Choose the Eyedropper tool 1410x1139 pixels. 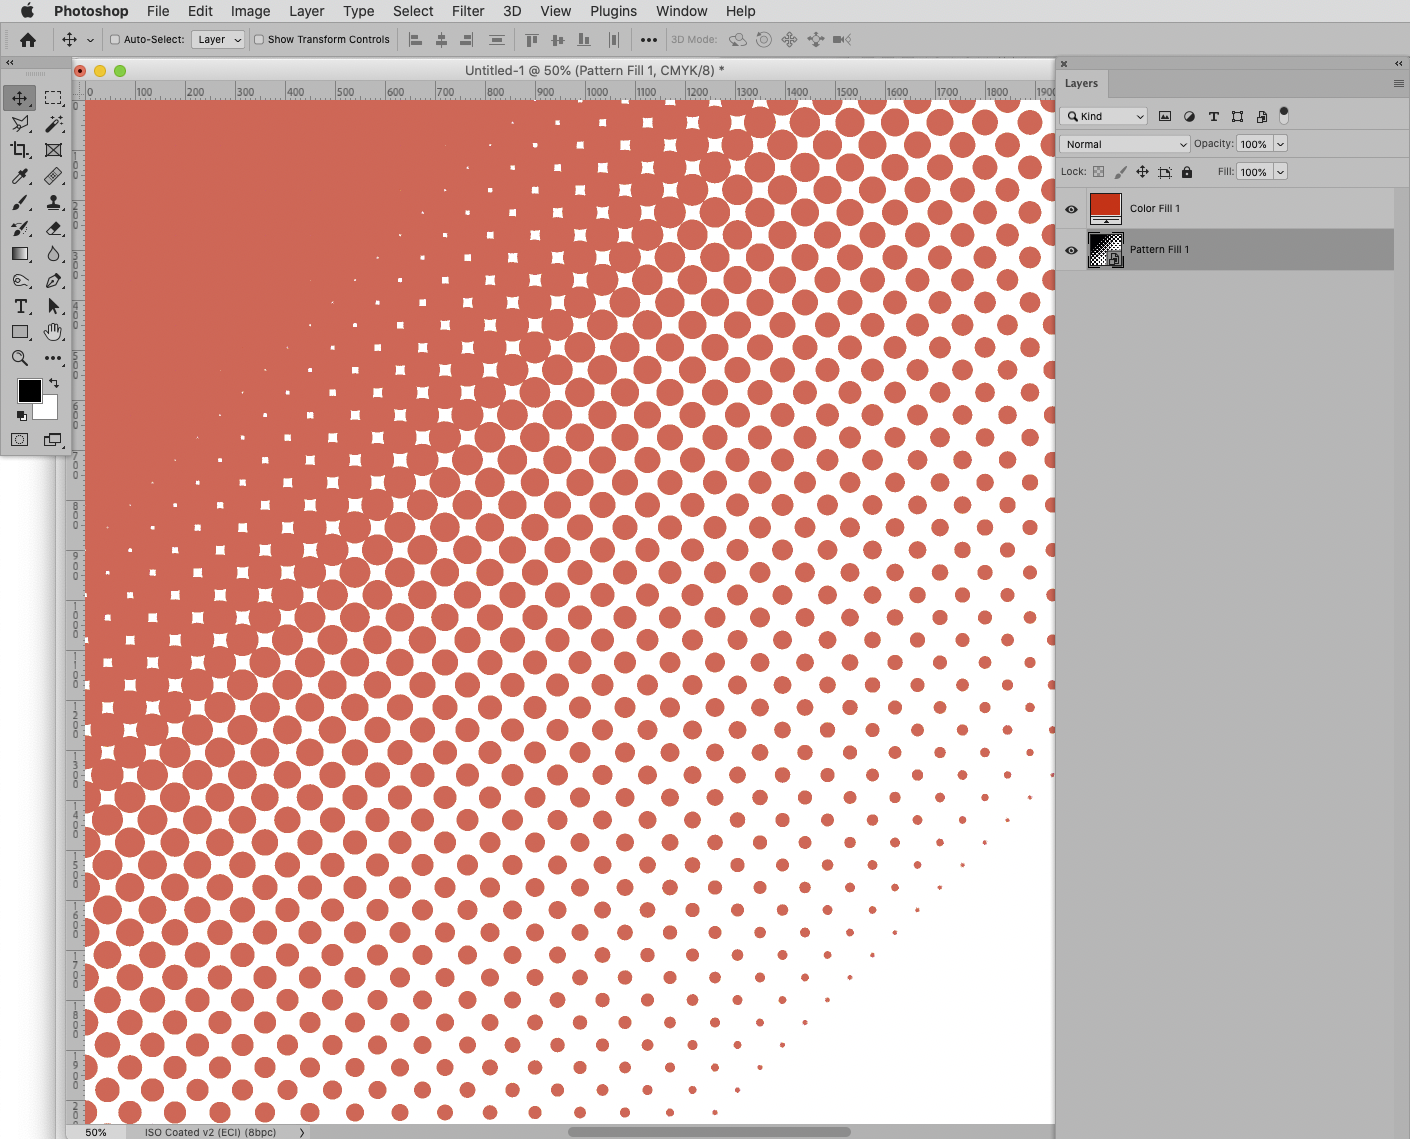pos(20,177)
